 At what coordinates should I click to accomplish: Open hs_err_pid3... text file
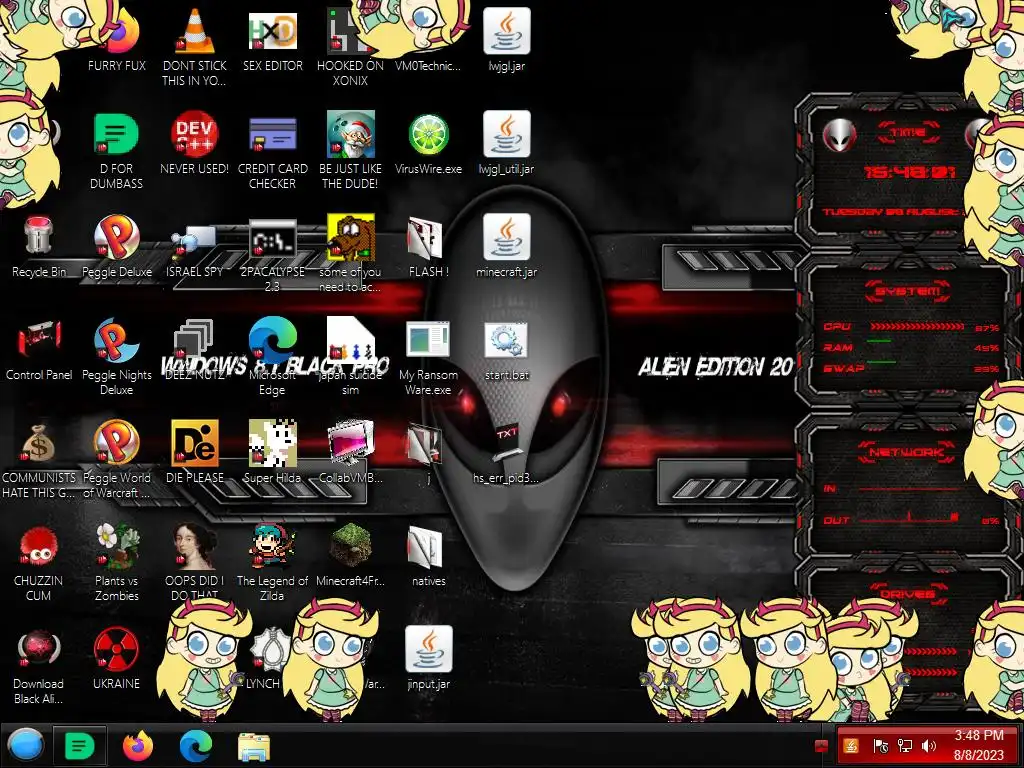(x=506, y=443)
